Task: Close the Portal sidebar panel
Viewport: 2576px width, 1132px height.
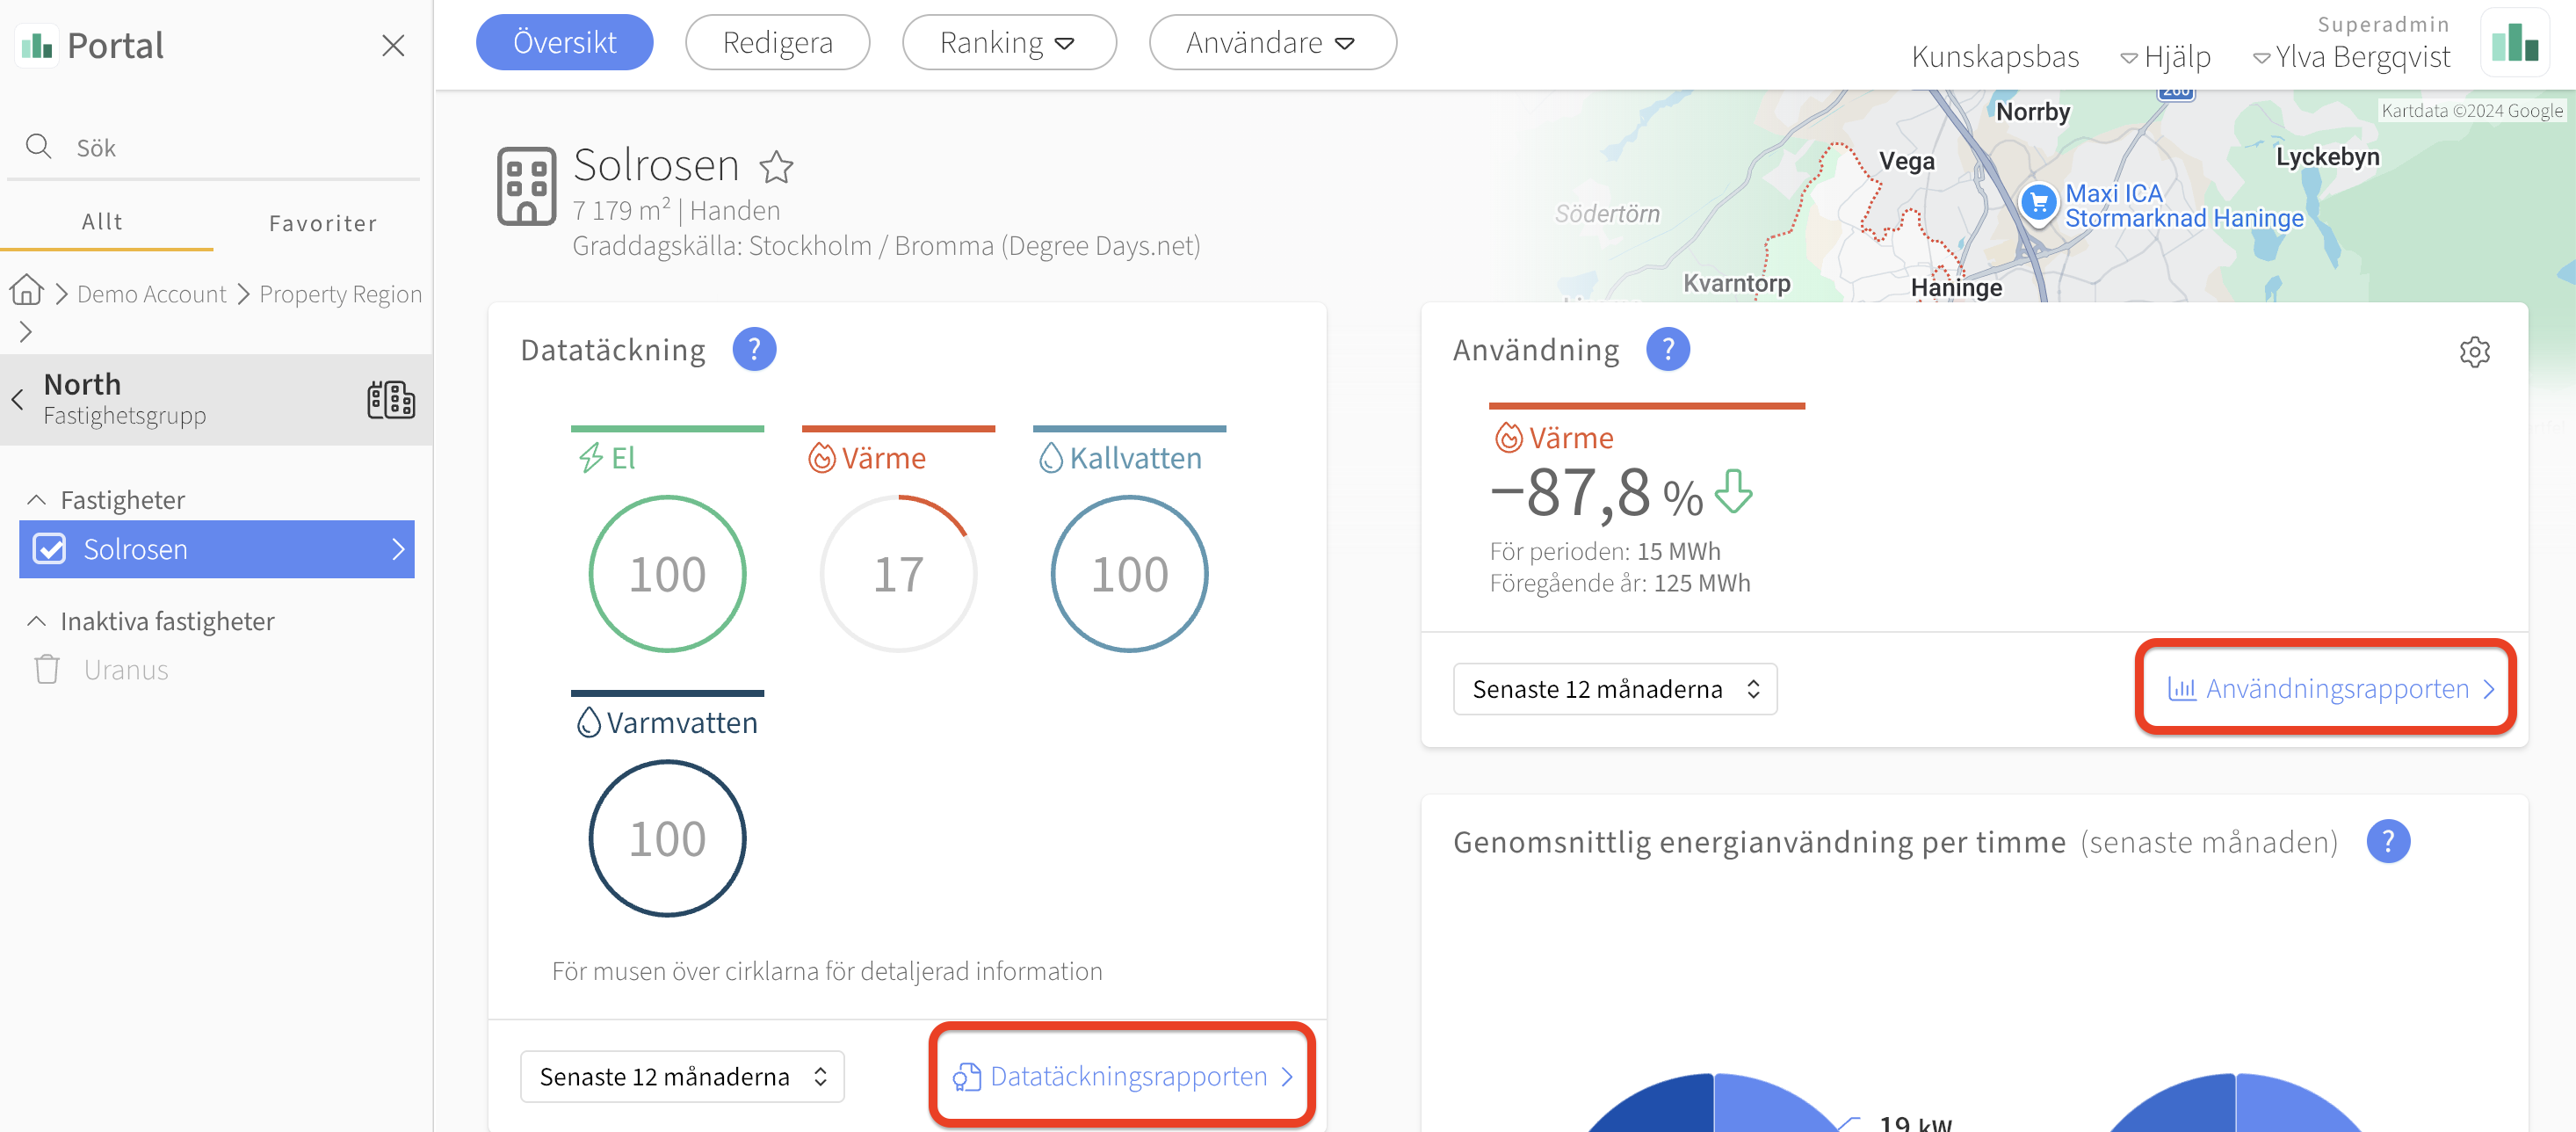Action: [393, 45]
